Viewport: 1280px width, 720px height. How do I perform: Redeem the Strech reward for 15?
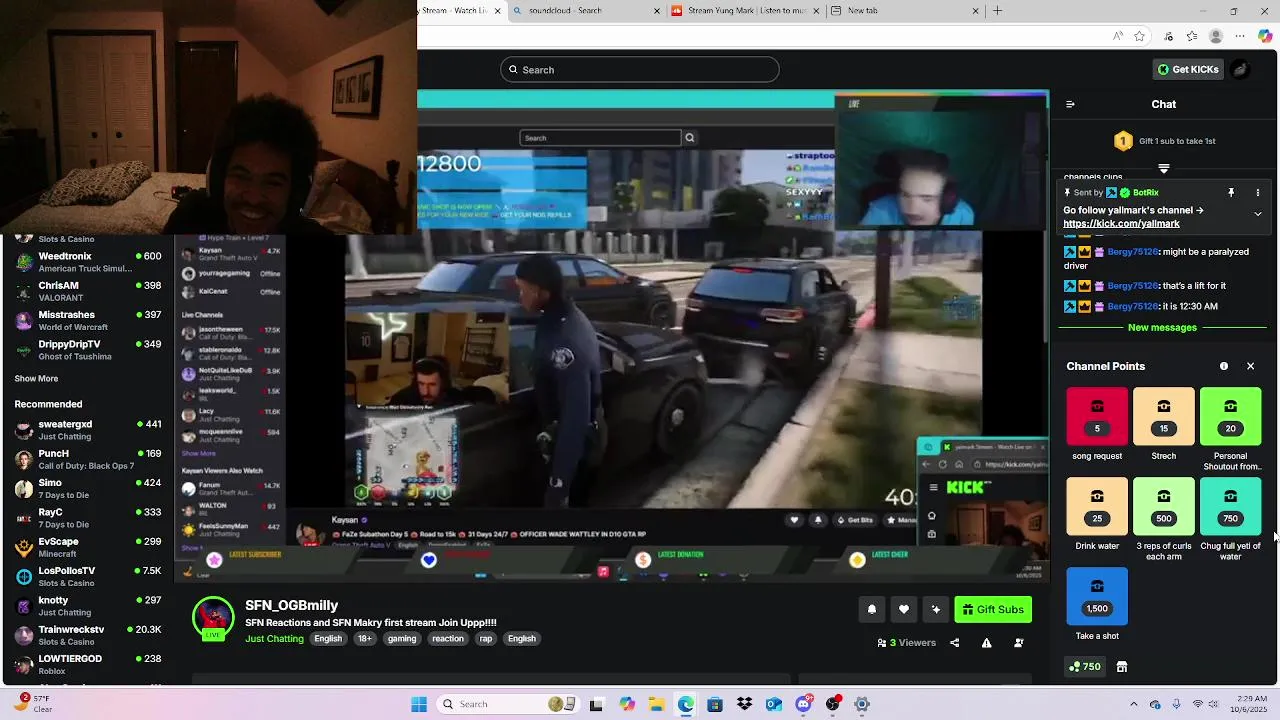(x=1164, y=416)
